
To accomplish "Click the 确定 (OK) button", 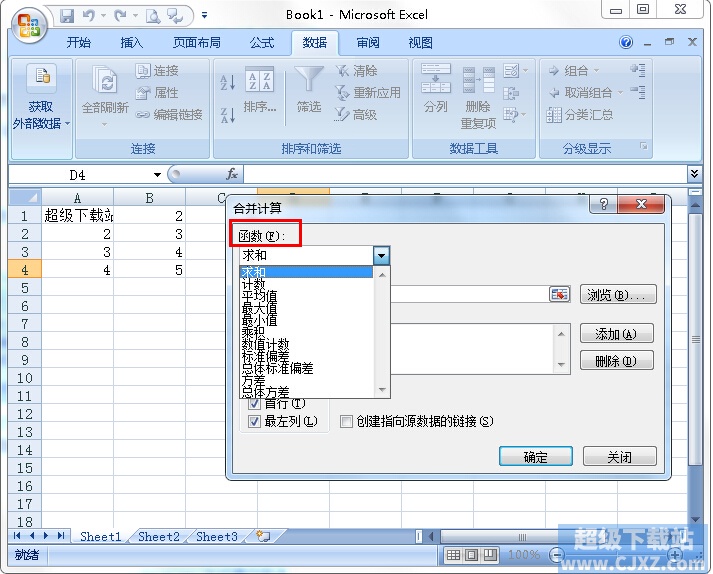I will point(535,457).
